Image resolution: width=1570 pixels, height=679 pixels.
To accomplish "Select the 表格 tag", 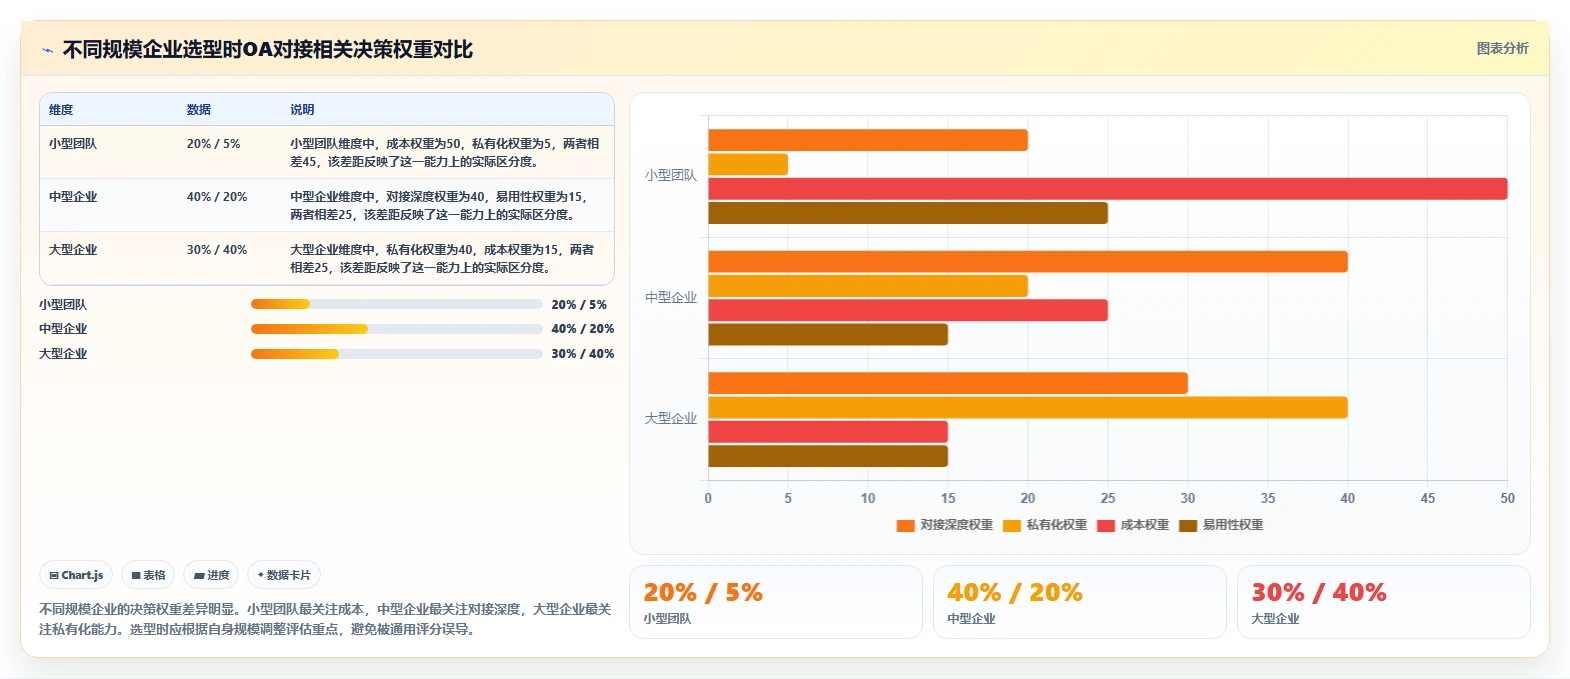I will pos(148,575).
